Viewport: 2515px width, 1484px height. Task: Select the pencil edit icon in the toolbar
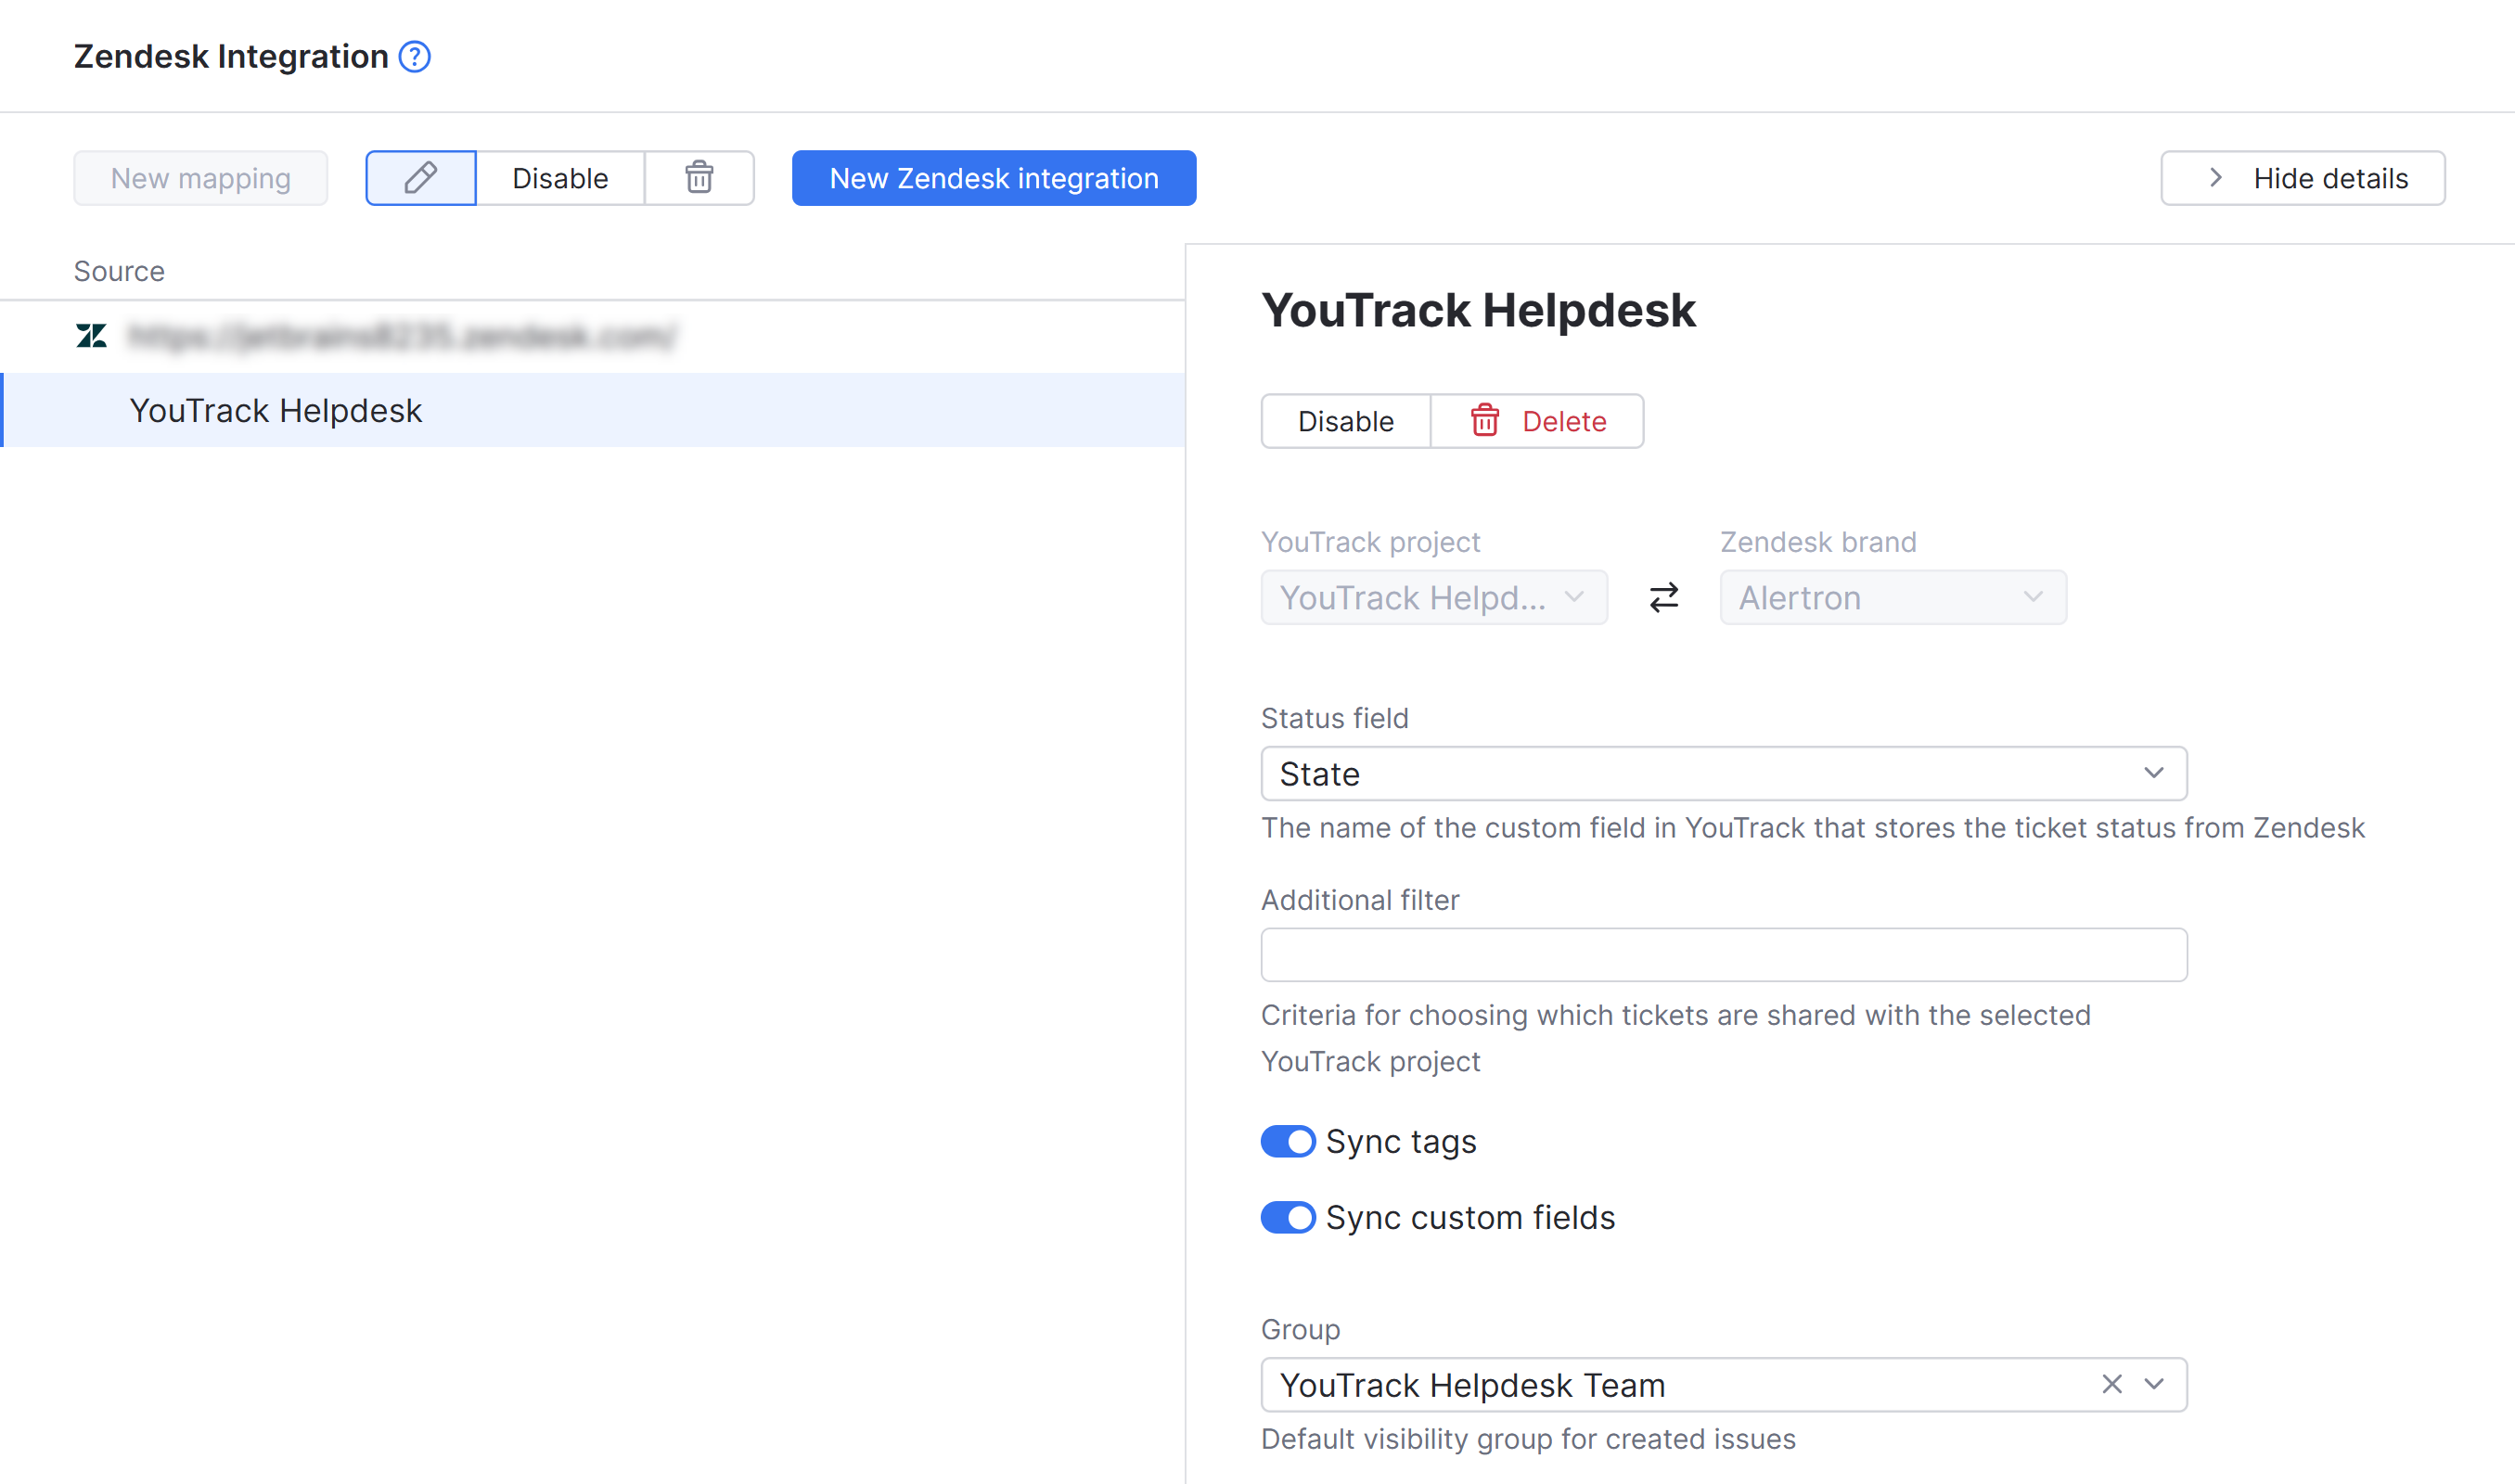420,178
